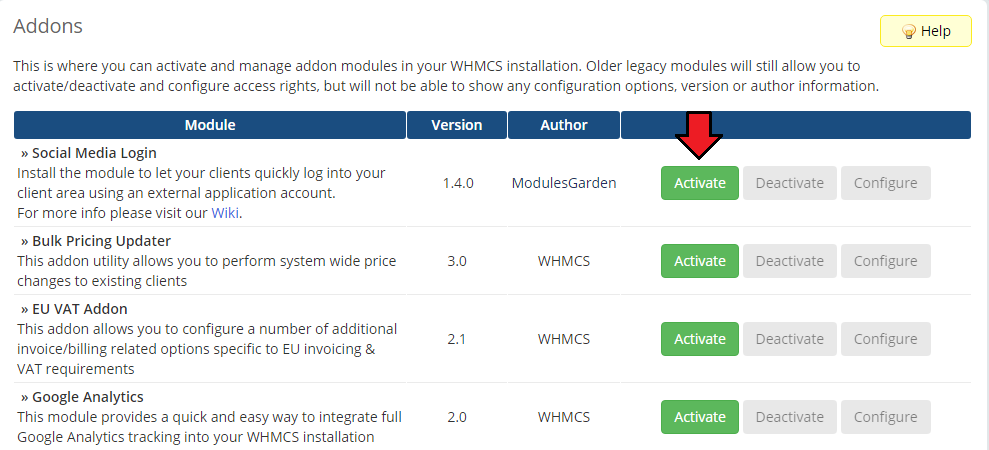Image resolution: width=989 pixels, height=450 pixels.
Task: Configure the EU VAT Addon
Action: click(886, 339)
